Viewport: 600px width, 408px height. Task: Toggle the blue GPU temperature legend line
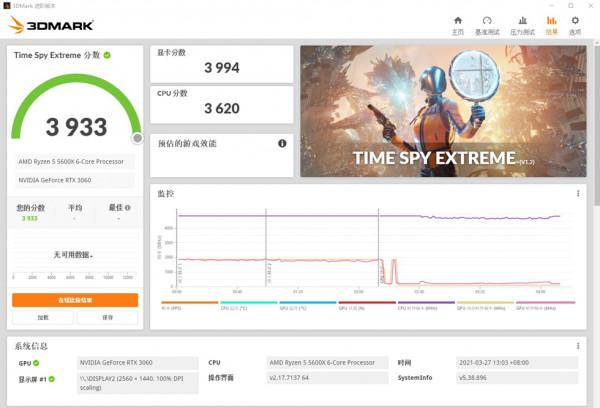[x=308, y=305]
